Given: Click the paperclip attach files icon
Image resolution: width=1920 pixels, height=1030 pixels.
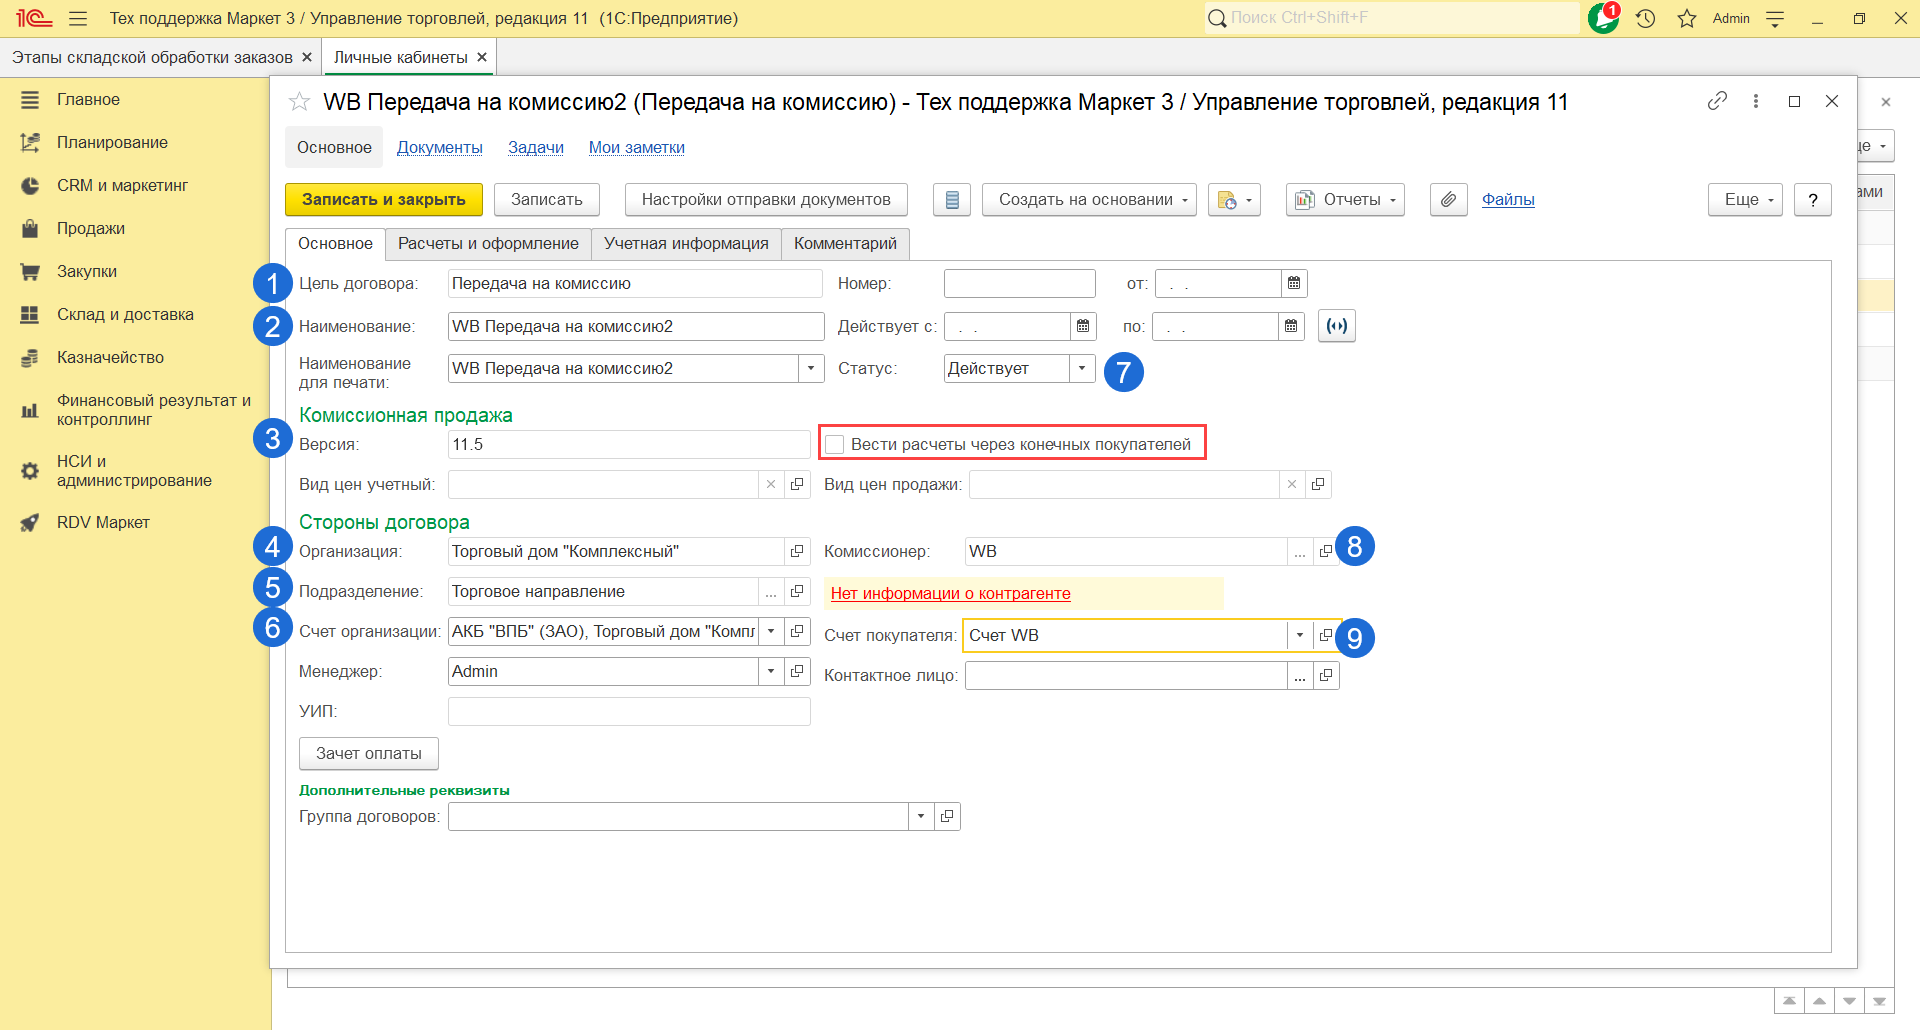Looking at the screenshot, I should click(x=1447, y=200).
